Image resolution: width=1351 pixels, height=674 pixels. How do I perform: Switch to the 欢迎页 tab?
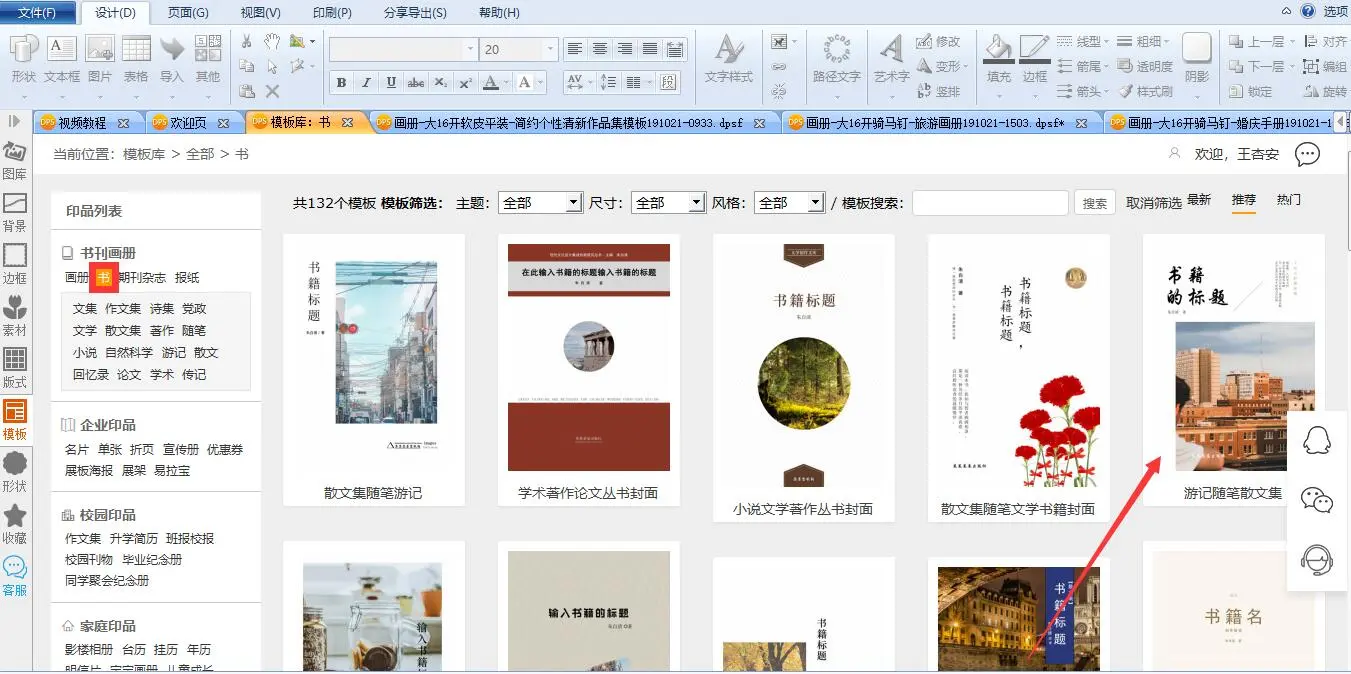(188, 123)
